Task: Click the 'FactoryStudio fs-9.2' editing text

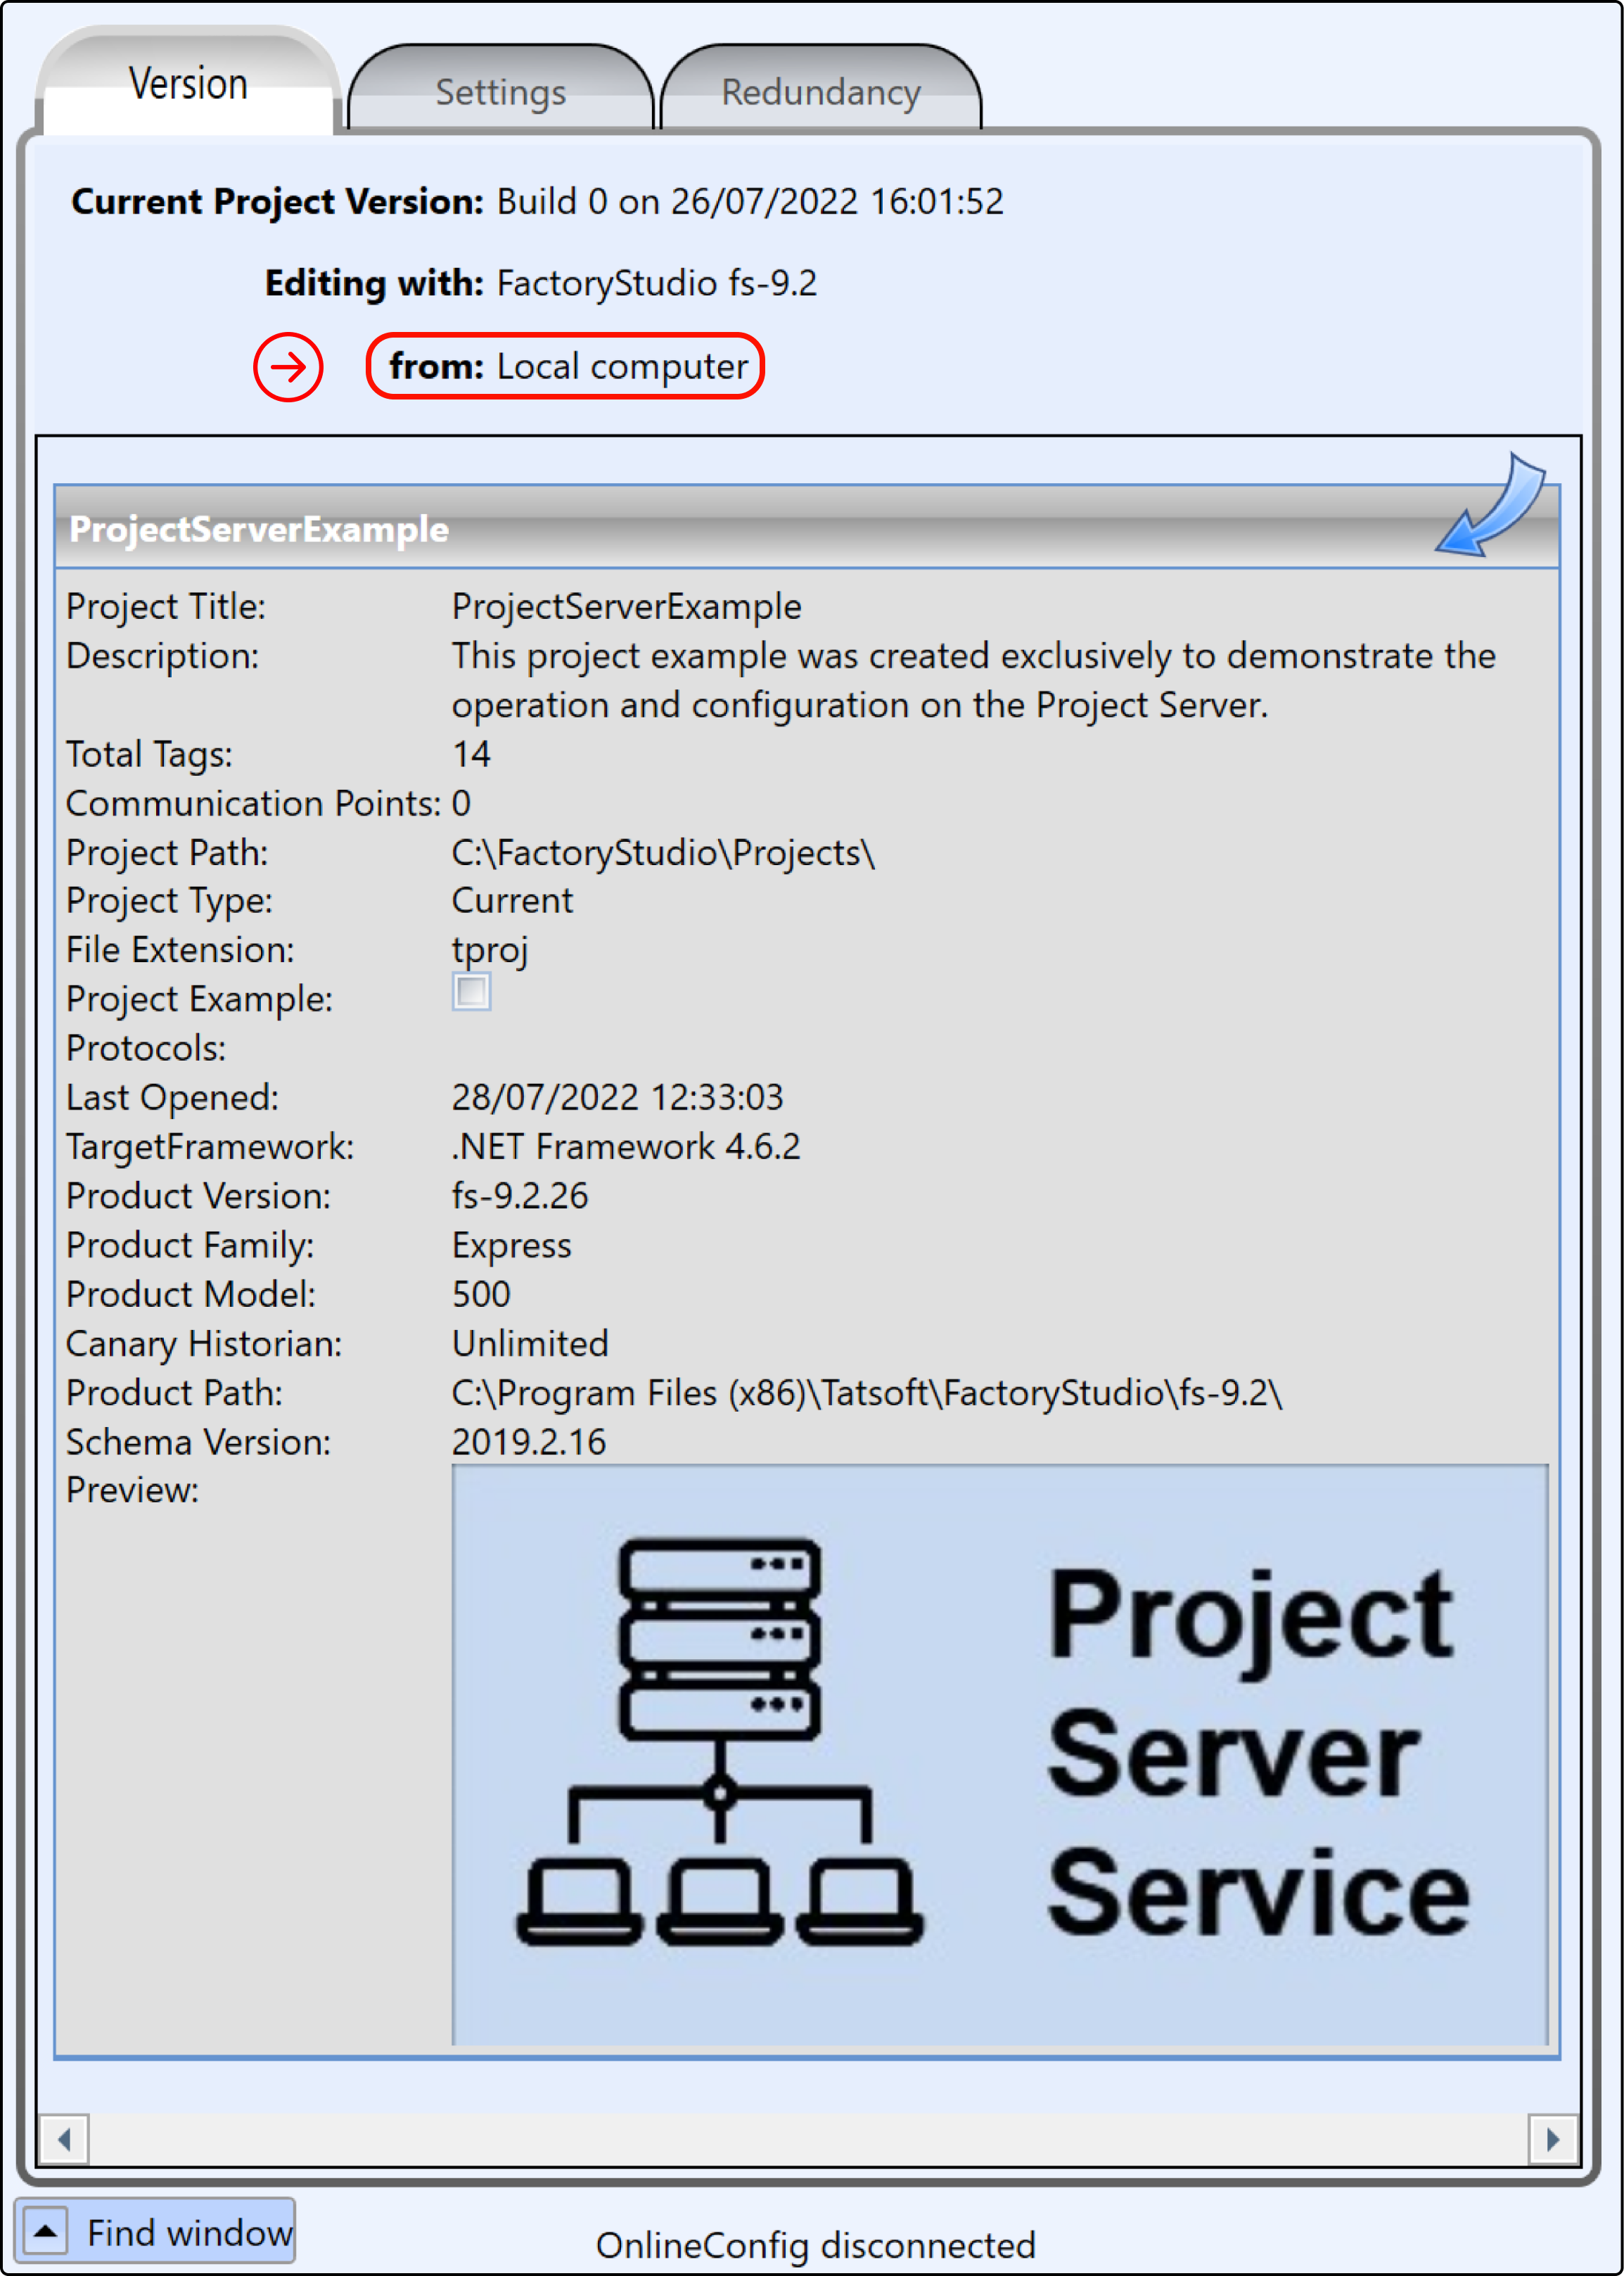Action: (x=657, y=283)
